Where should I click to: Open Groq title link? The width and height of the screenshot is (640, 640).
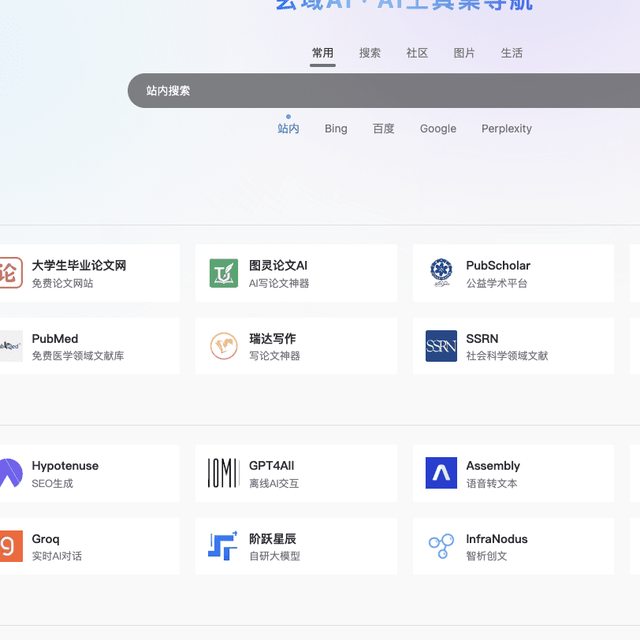46,539
